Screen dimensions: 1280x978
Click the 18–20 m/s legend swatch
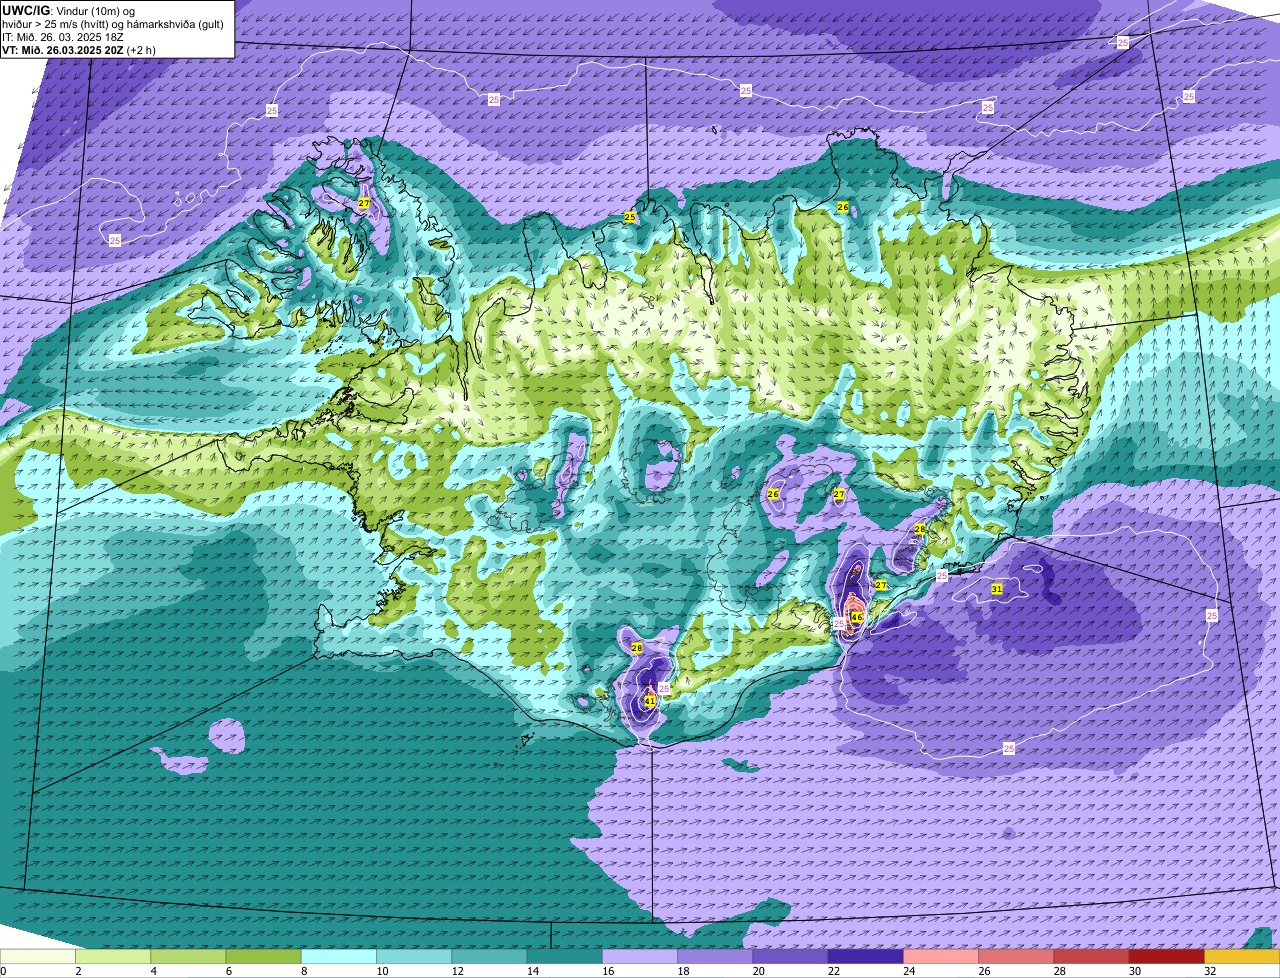[x=715, y=956]
